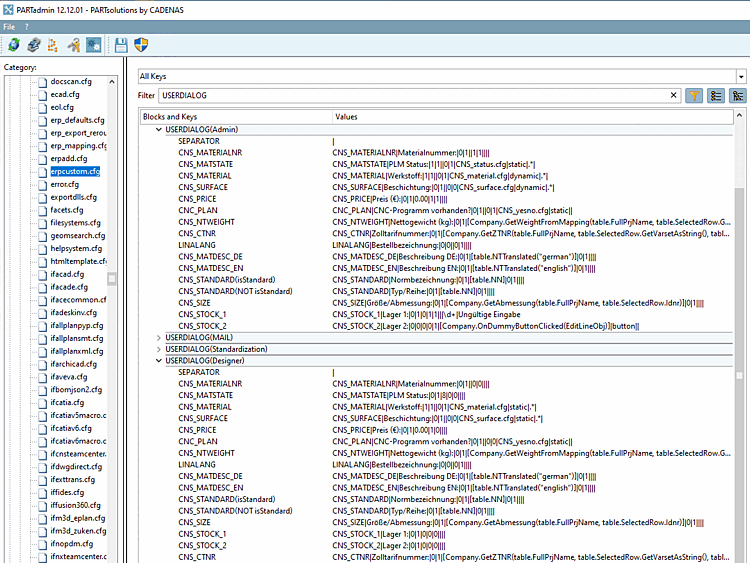Click the Values column header

(x=533, y=117)
